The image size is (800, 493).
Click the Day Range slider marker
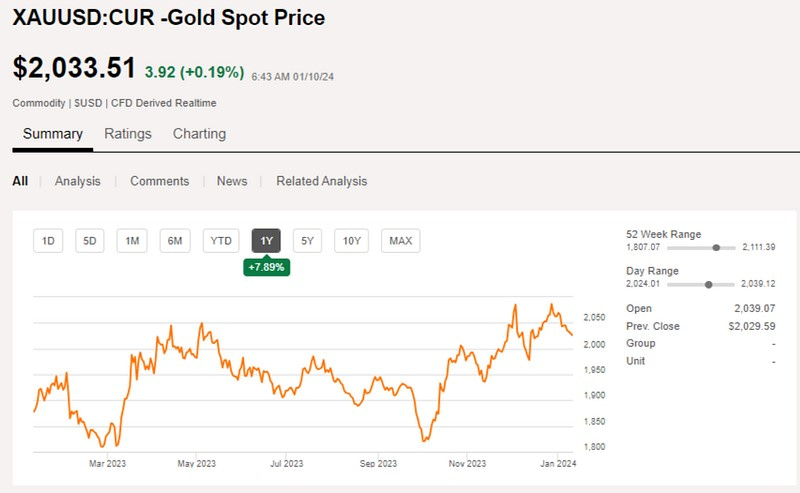708,284
